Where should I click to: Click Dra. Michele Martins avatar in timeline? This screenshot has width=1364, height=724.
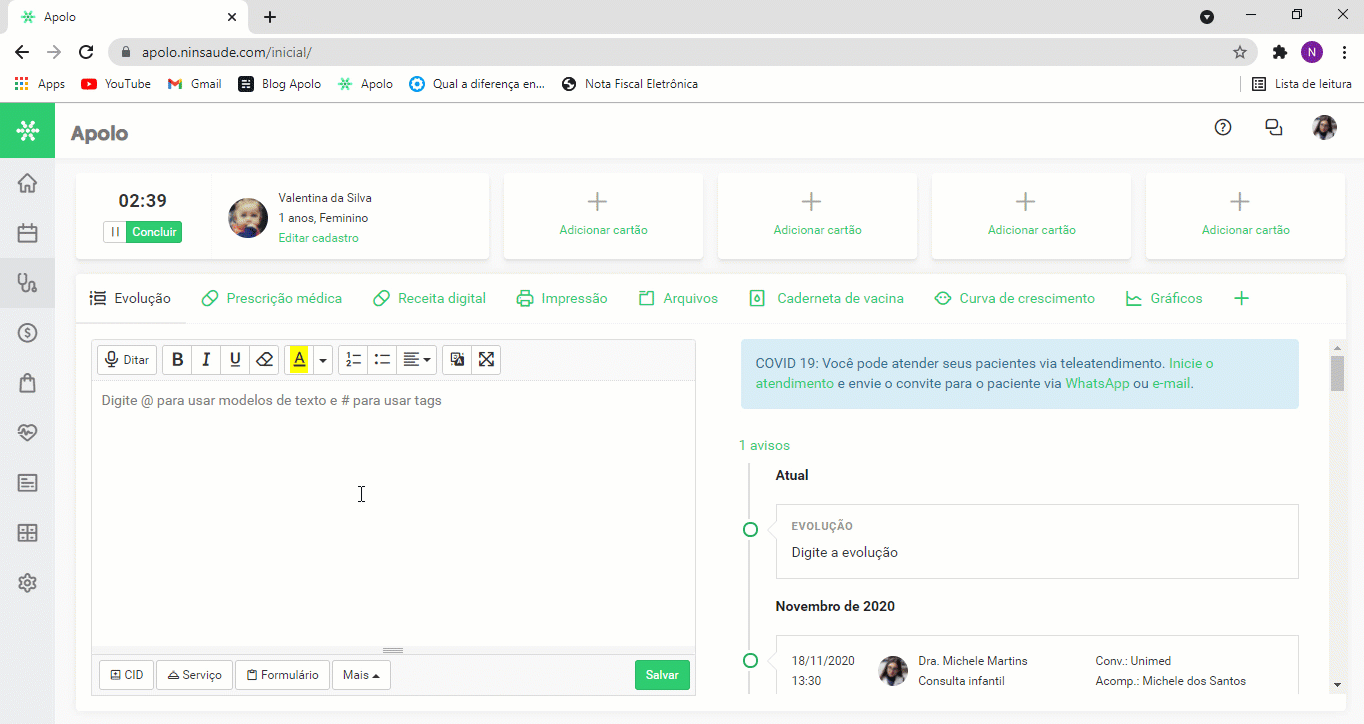pos(893,671)
